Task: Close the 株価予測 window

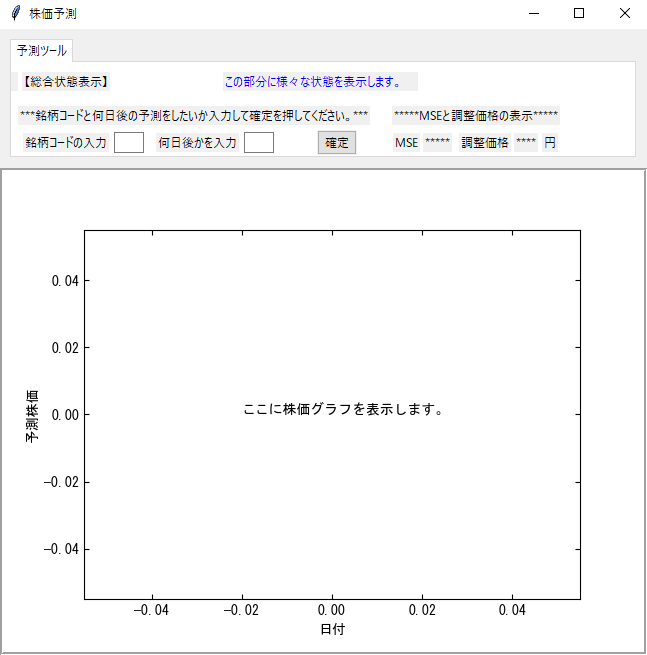Action: 624,13
